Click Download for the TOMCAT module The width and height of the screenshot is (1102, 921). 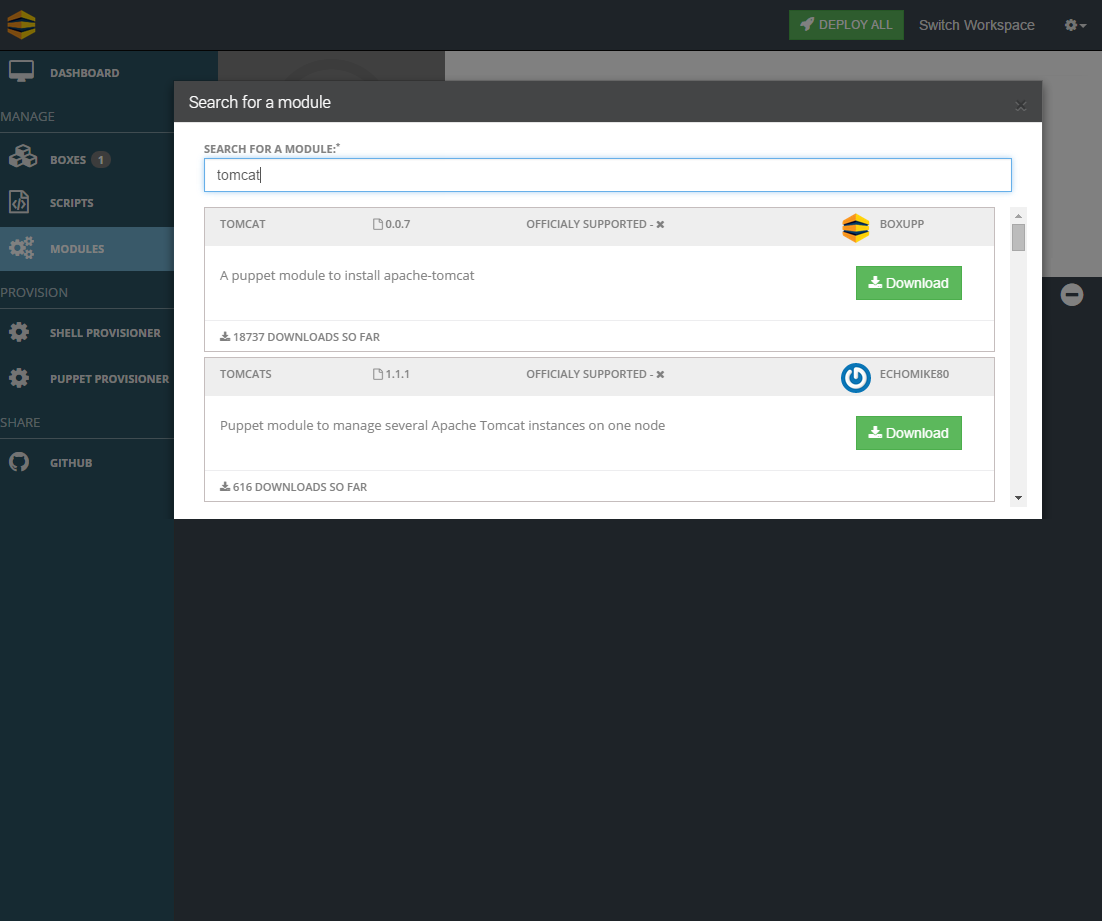(x=908, y=283)
